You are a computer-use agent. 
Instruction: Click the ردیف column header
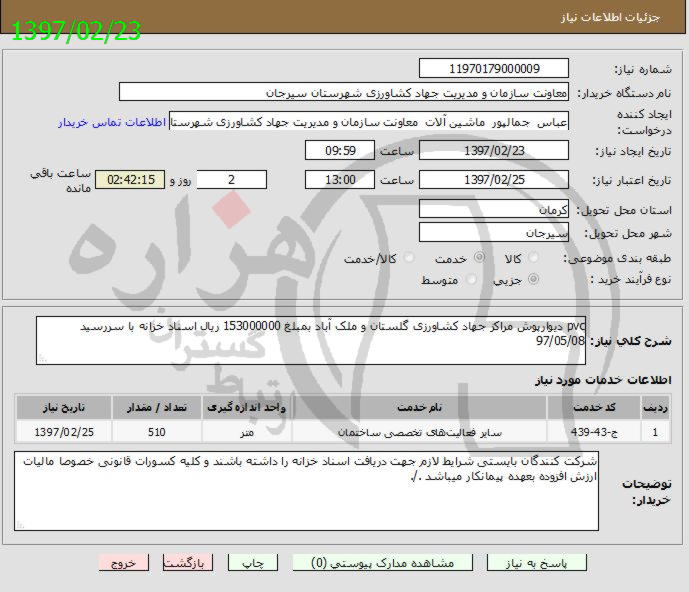tap(655, 407)
